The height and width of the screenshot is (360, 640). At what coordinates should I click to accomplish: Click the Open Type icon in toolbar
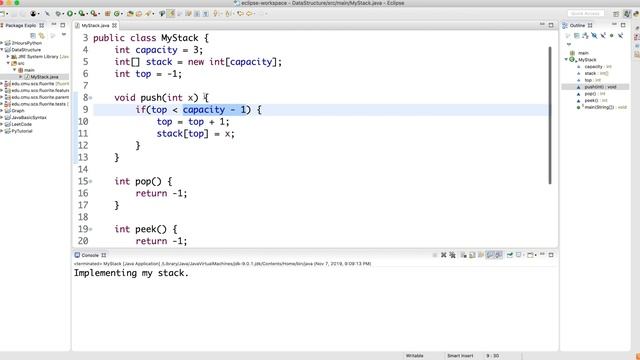[130, 13]
